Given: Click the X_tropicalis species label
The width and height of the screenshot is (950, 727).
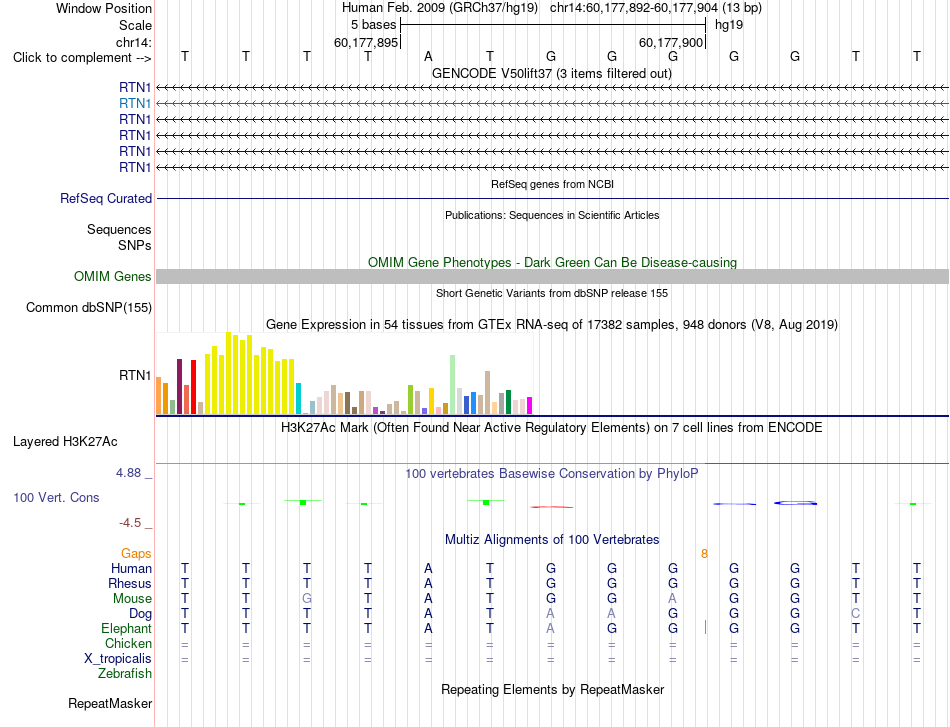Looking at the screenshot, I should [118, 659].
